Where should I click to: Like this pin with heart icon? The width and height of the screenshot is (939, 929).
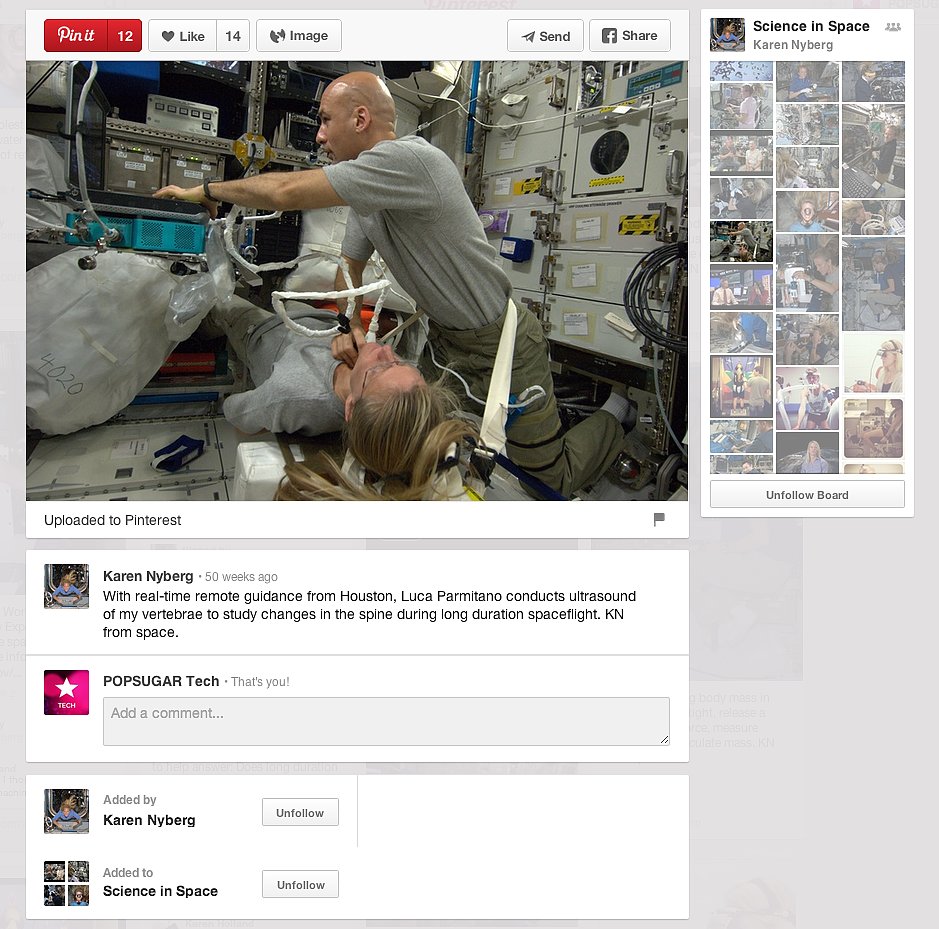pyautogui.click(x=183, y=36)
